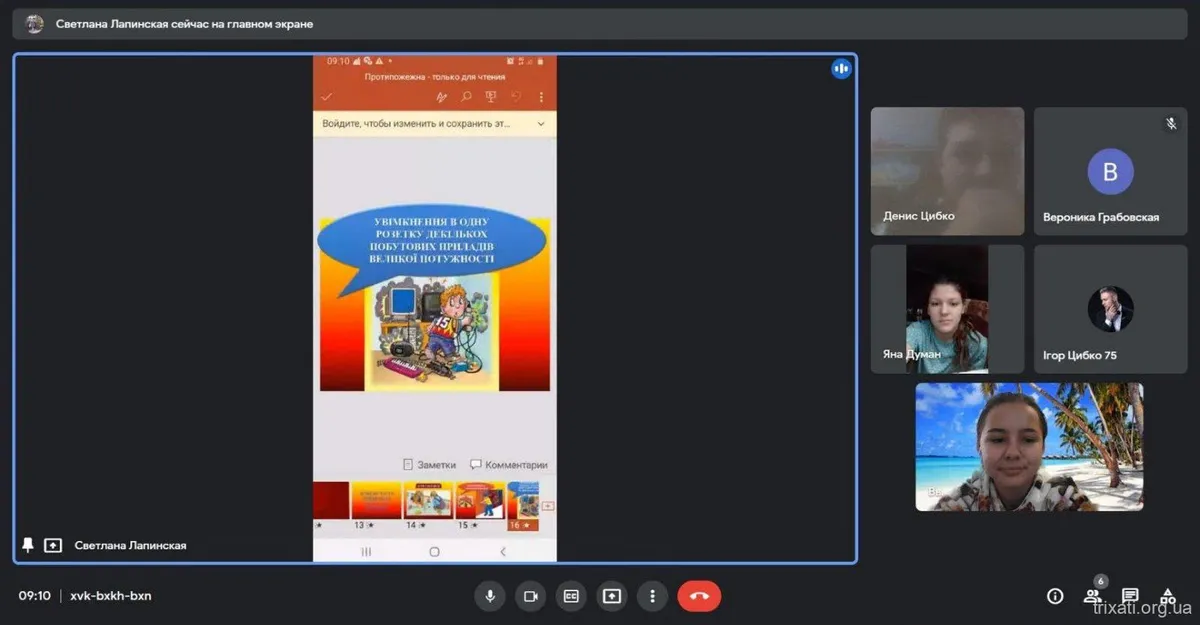This screenshot has width=1200, height=625.
Task: Open PowerPoint vertical three-dot menu
Action: (541, 97)
